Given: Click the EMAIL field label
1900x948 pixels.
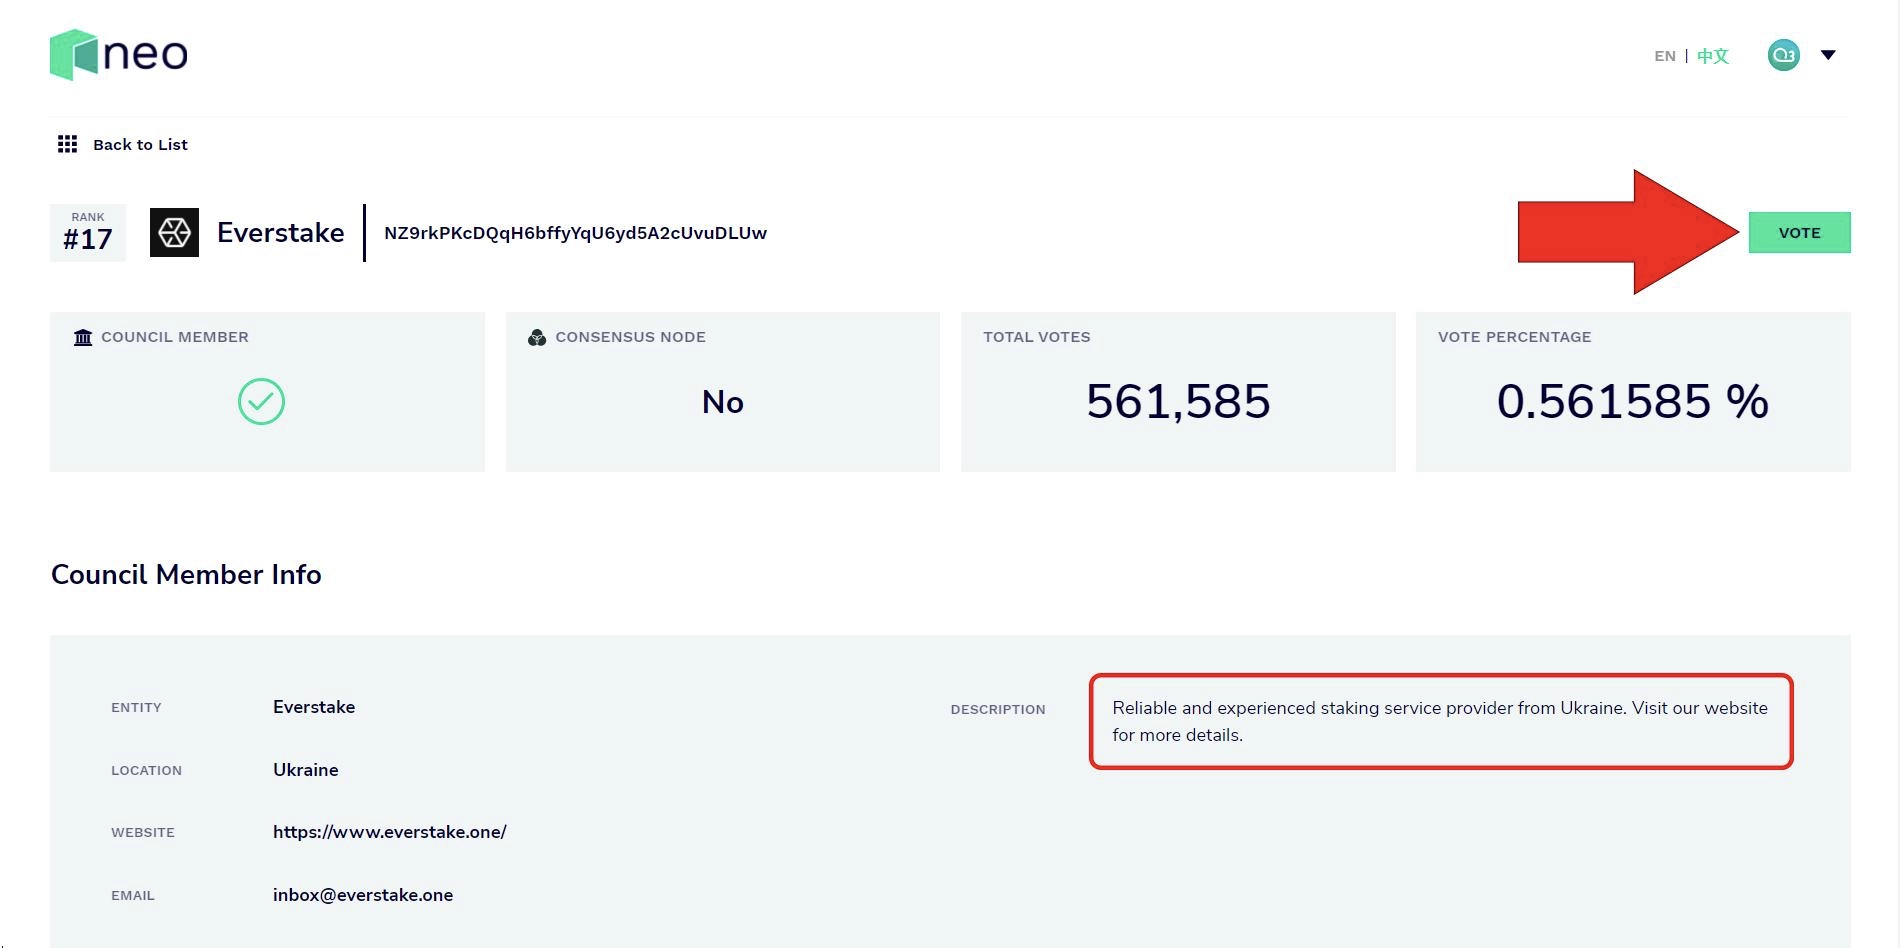Looking at the screenshot, I should point(133,895).
